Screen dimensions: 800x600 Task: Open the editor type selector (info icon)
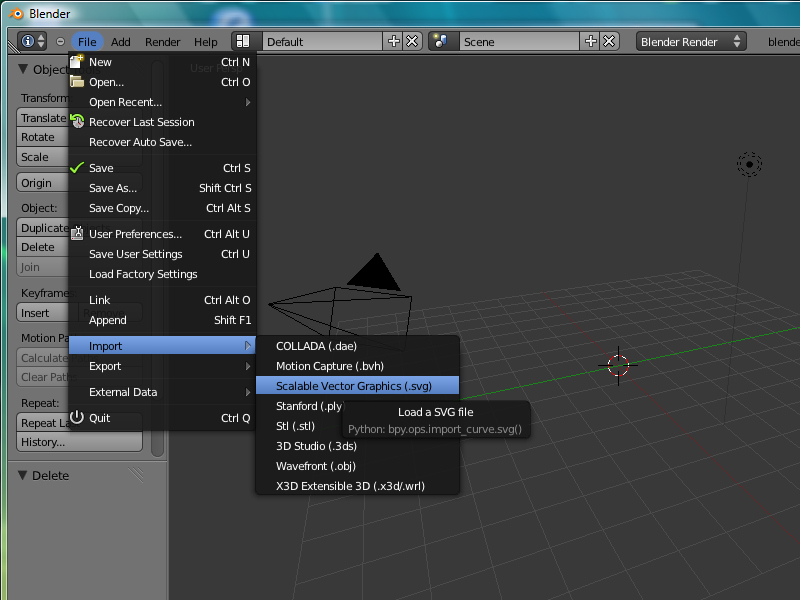tap(32, 41)
